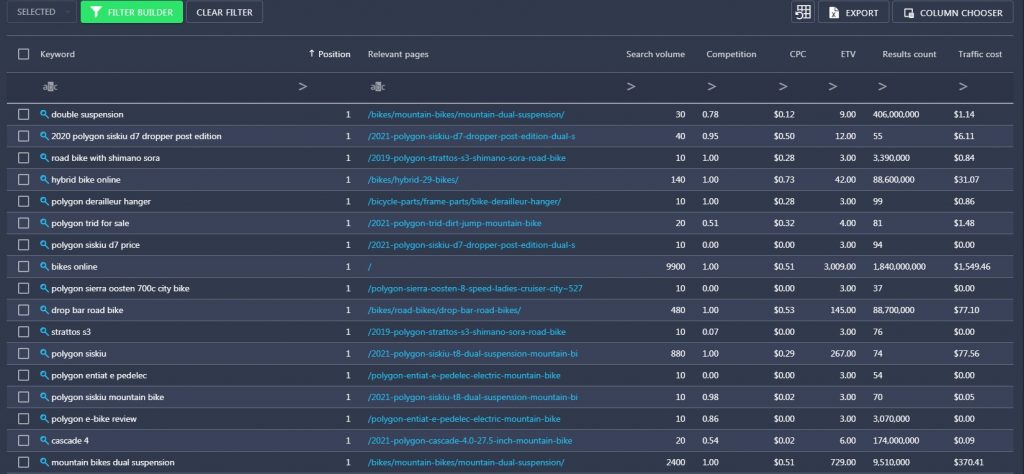Sort by Keyword column header

coord(57,54)
